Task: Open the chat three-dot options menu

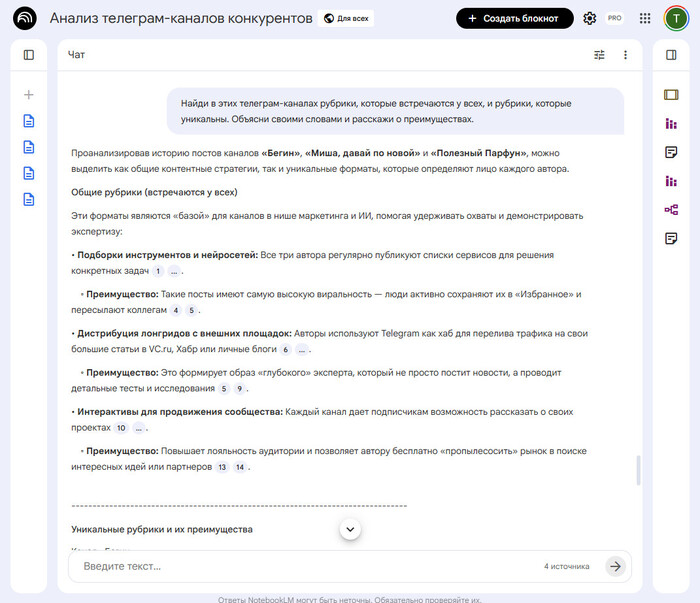Action: (x=626, y=55)
